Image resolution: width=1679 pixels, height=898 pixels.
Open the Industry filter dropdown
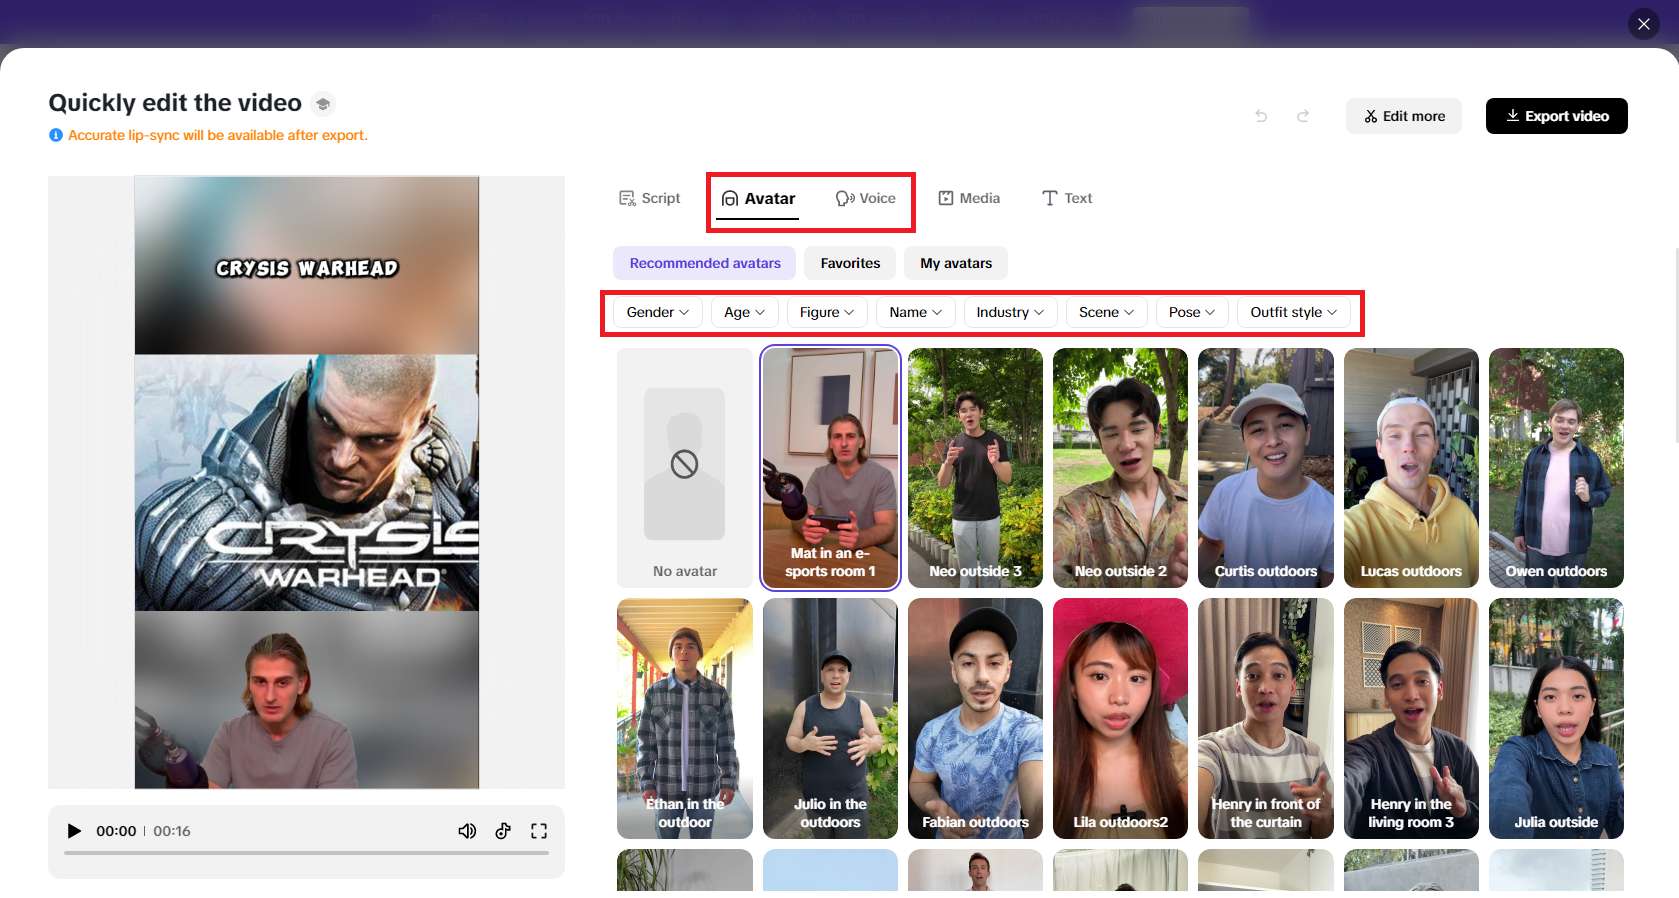point(1009,312)
